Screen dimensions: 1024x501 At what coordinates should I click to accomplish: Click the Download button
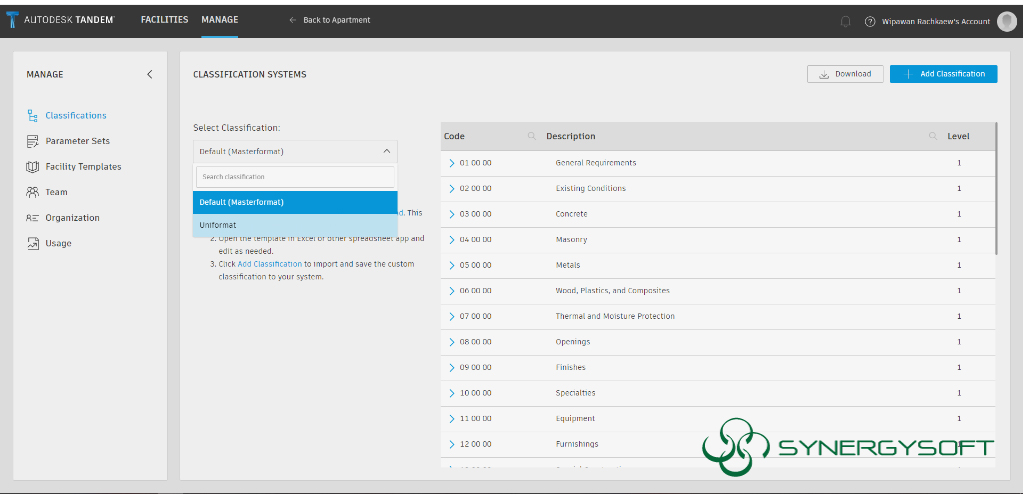coord(845,74)
